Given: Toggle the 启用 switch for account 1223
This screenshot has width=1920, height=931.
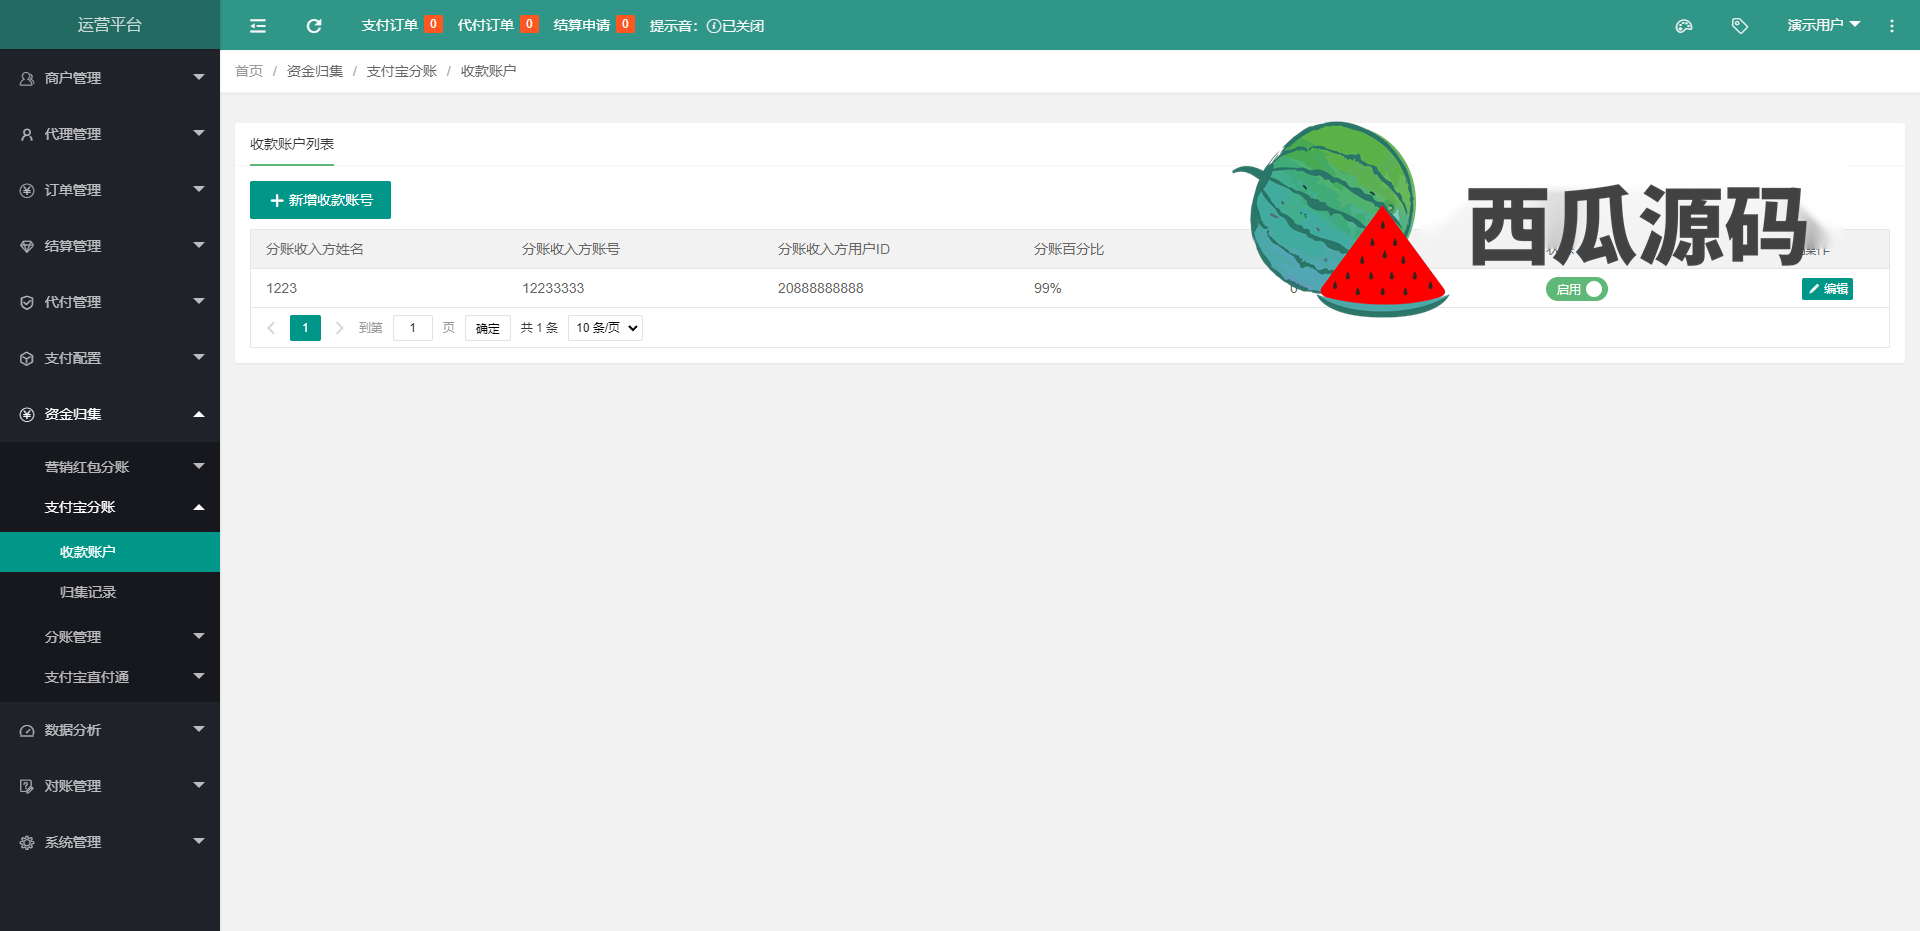Looking at the screenshot, I should pyautogui.click(x=1577, y=289).
